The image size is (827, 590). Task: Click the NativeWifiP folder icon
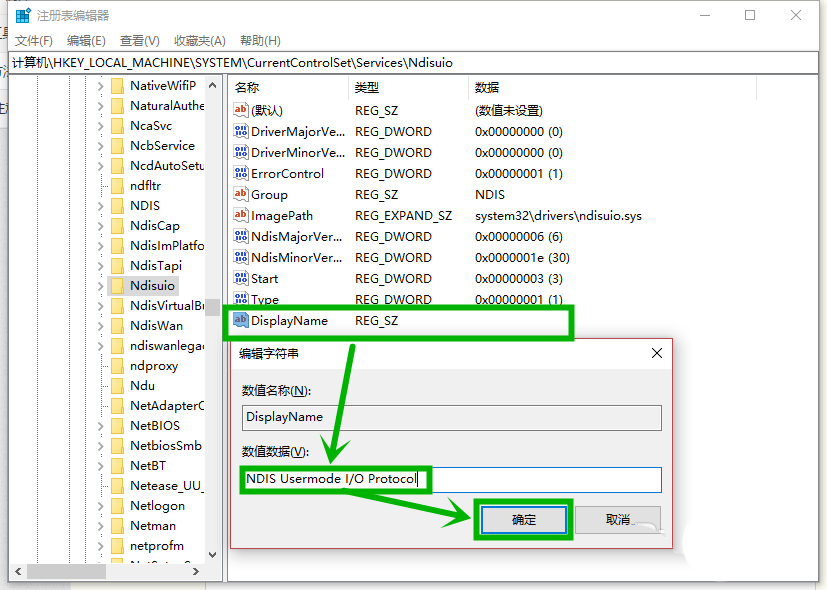[118, 85]
